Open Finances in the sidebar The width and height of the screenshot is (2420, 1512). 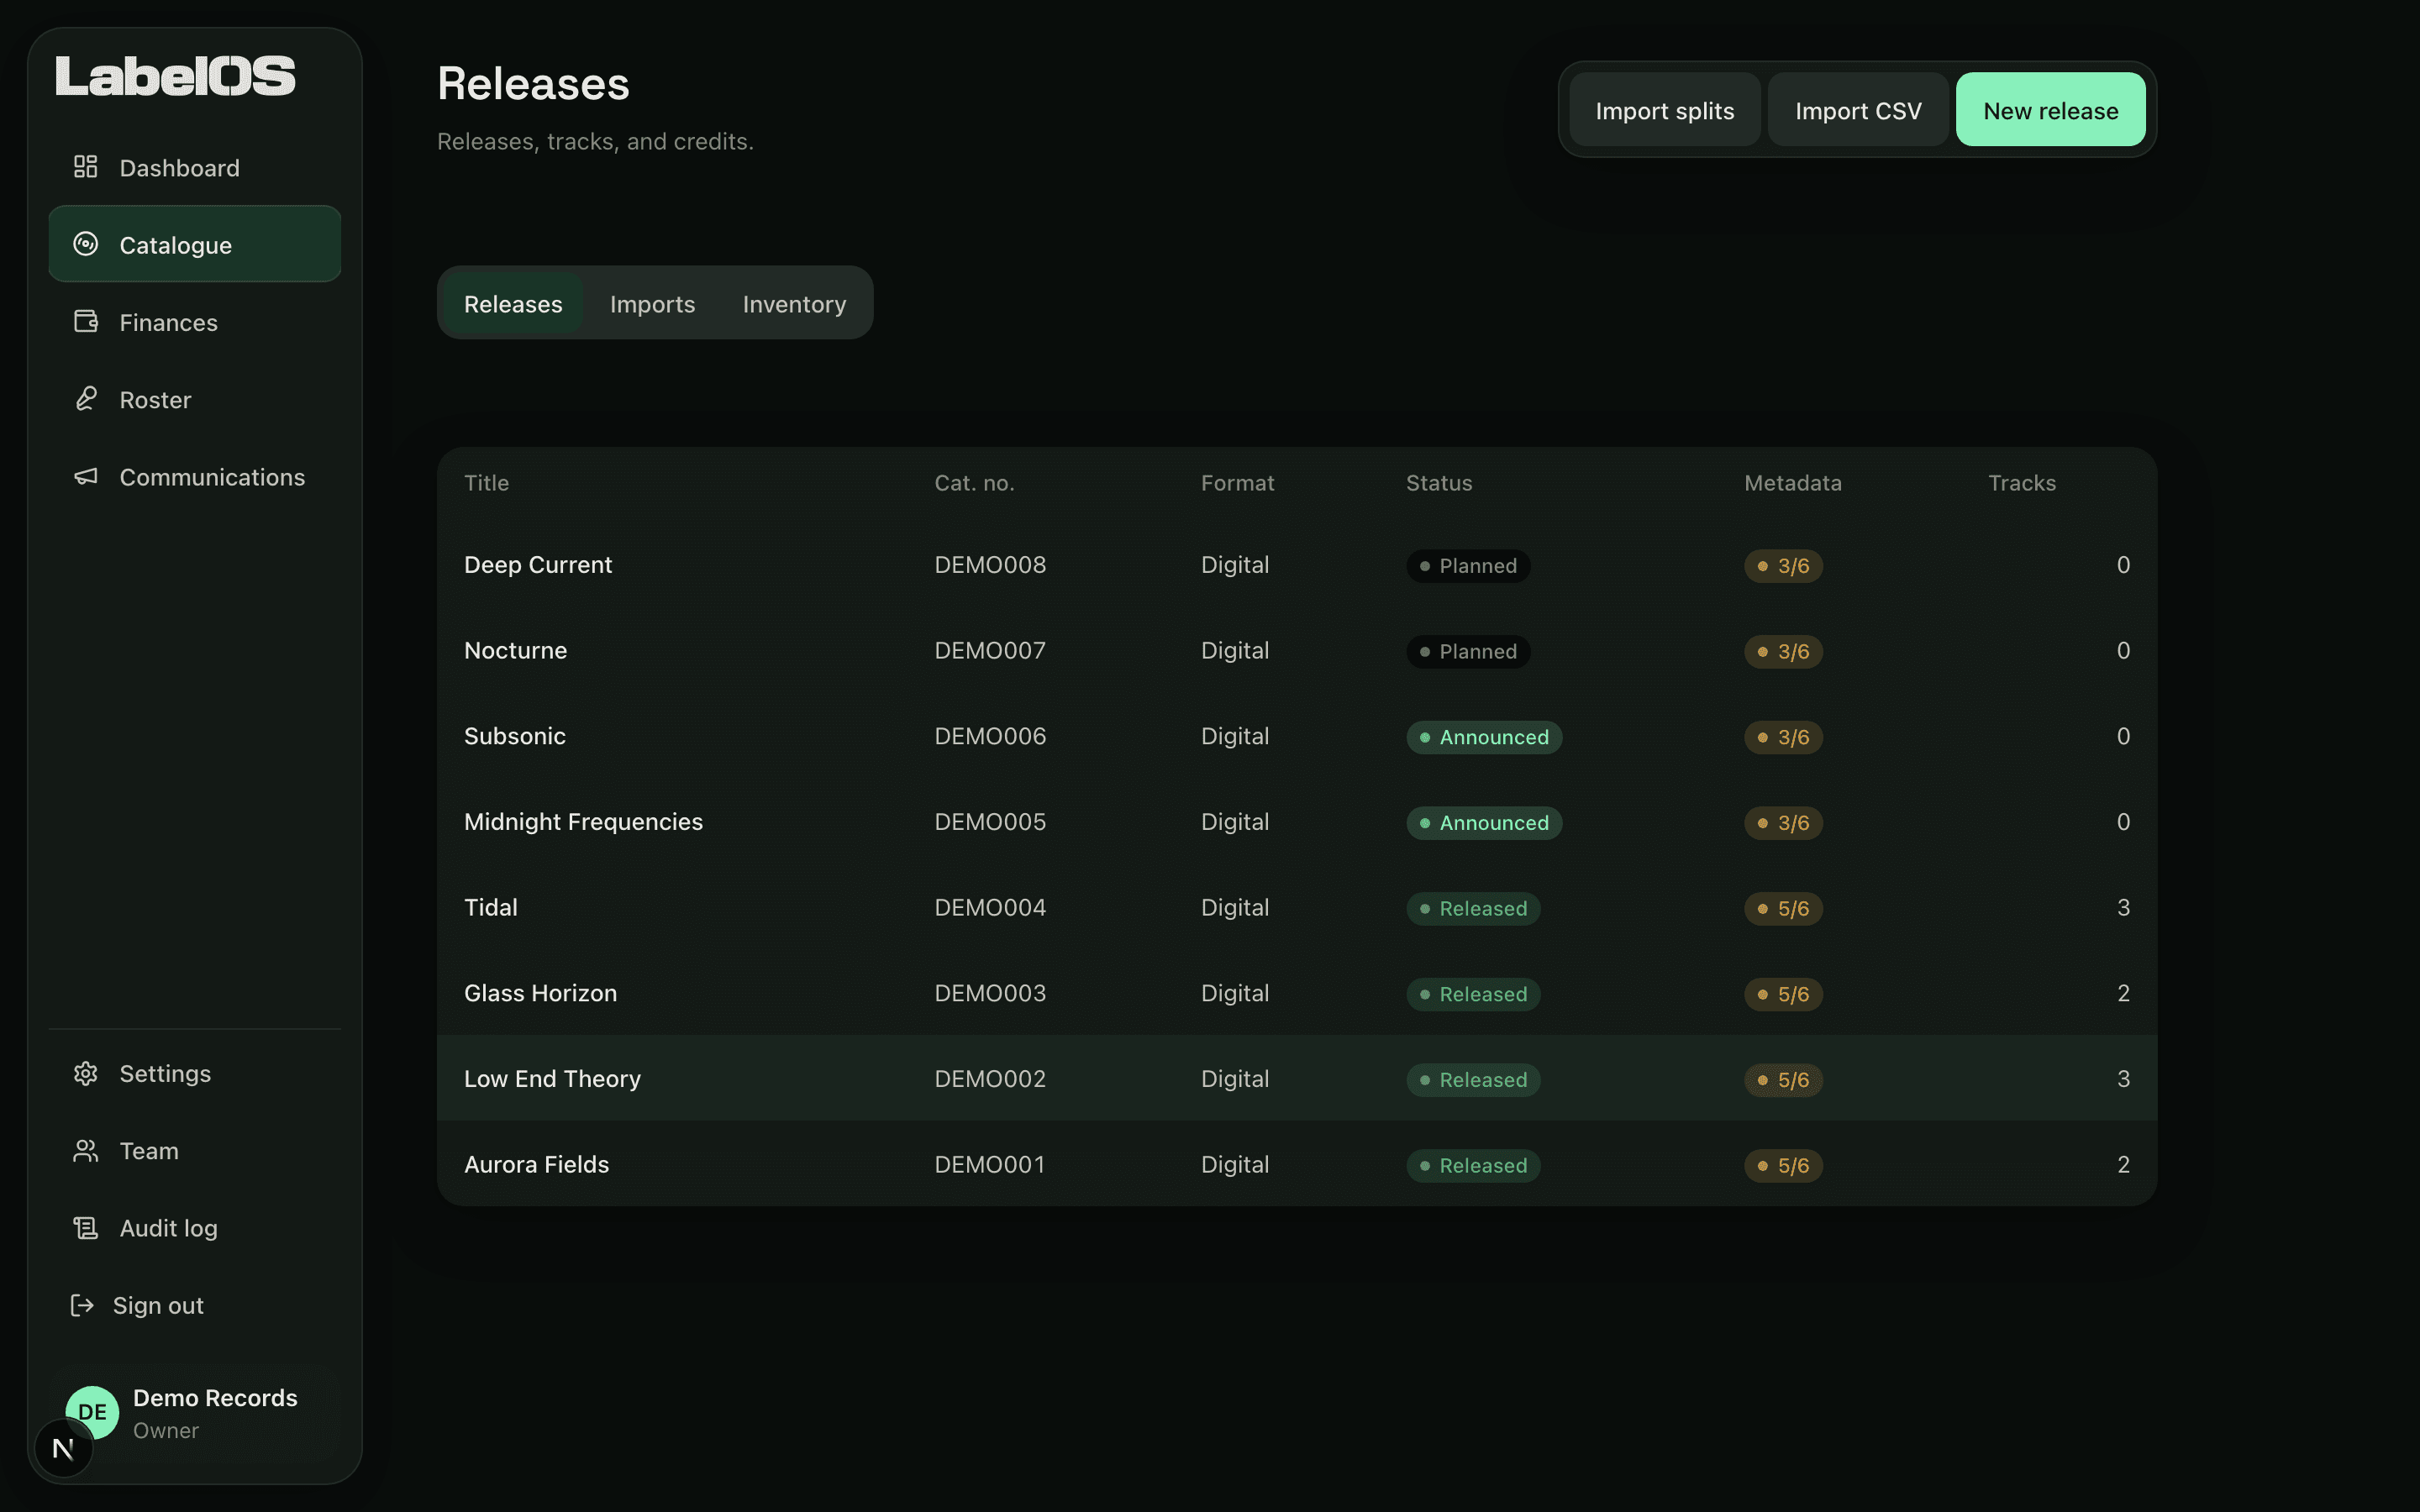click(195, 322)
